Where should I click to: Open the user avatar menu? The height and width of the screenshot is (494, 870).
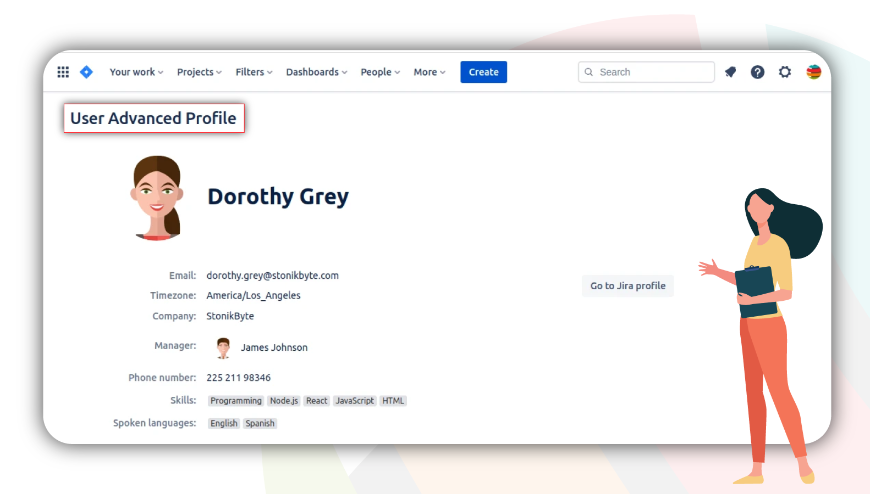(814, 72)
